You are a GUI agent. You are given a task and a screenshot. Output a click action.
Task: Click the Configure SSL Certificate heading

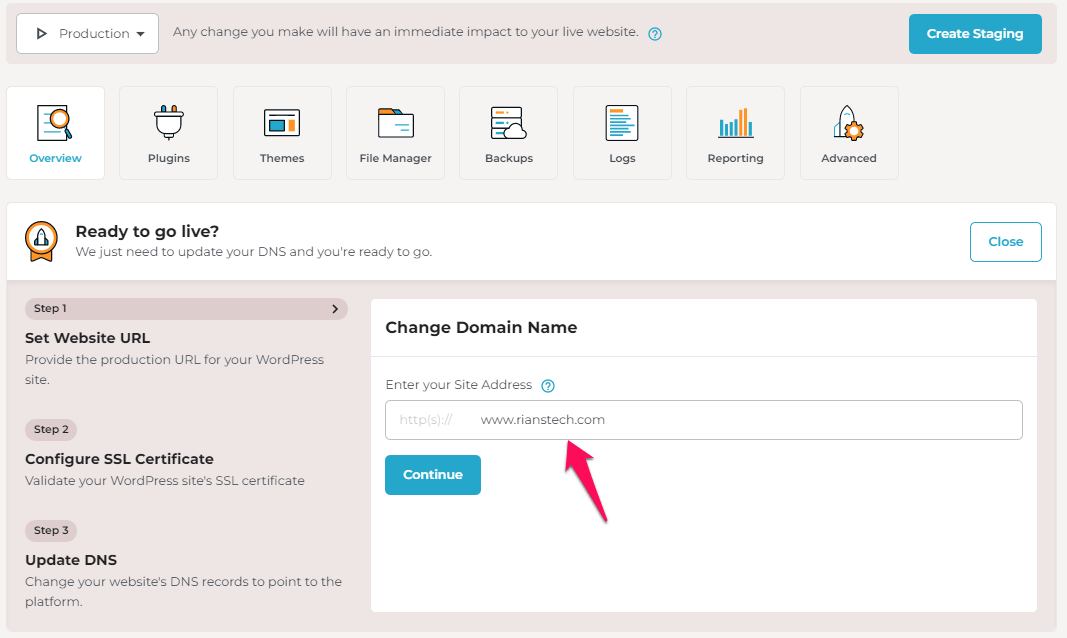(x=119, y=459)
